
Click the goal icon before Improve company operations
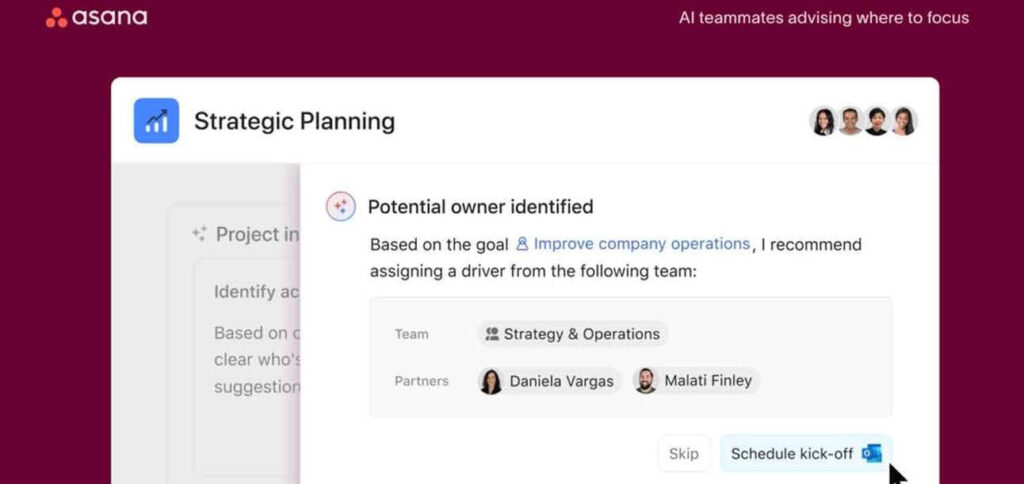(522, 244)
